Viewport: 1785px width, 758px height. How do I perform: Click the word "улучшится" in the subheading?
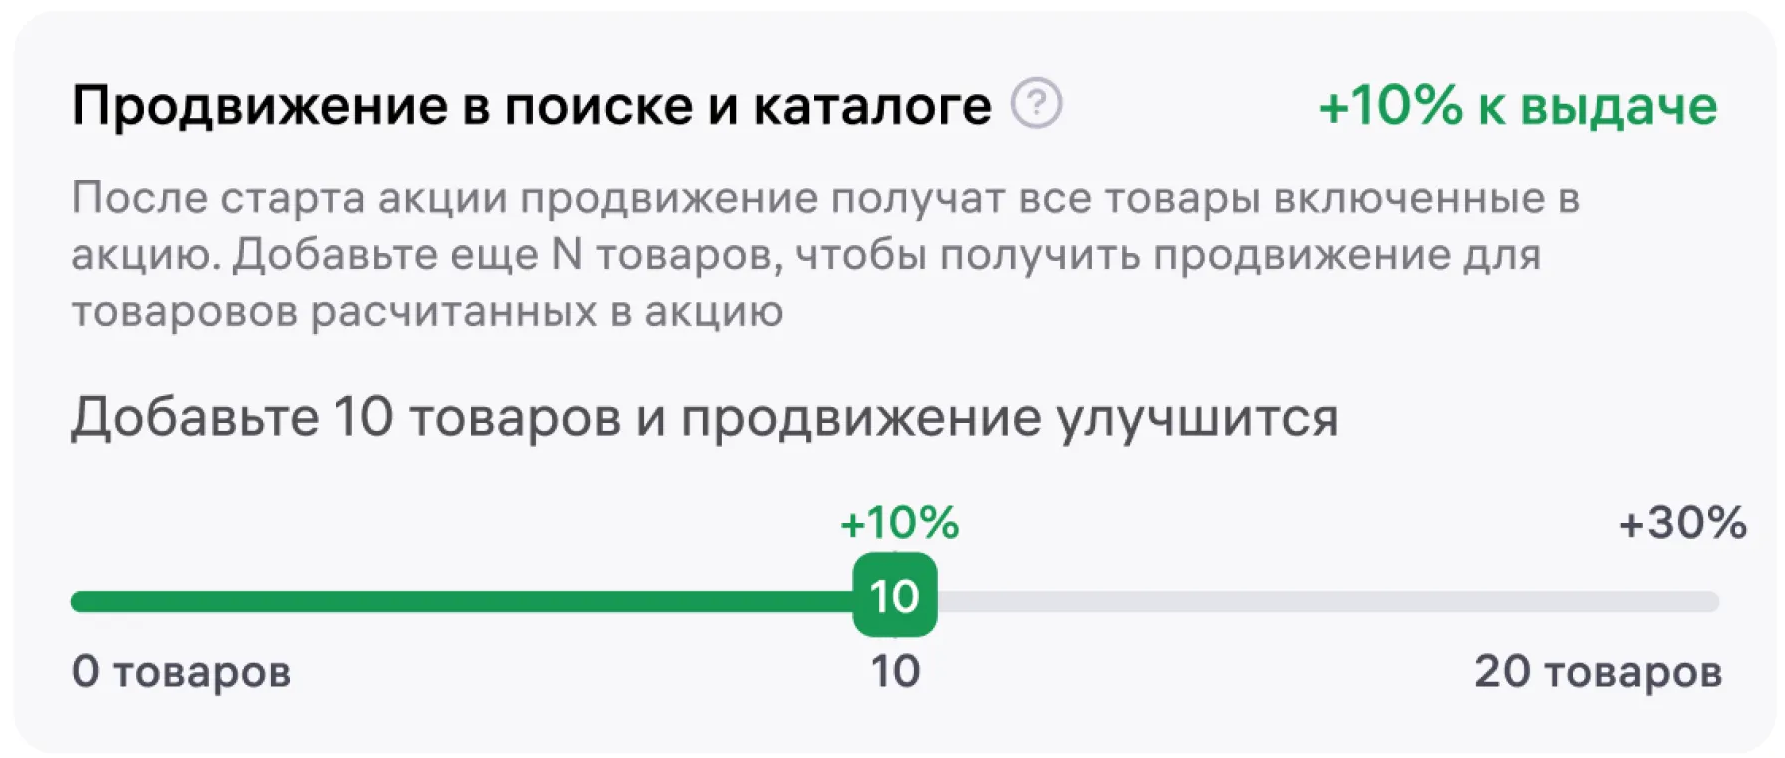(1197, 417)
